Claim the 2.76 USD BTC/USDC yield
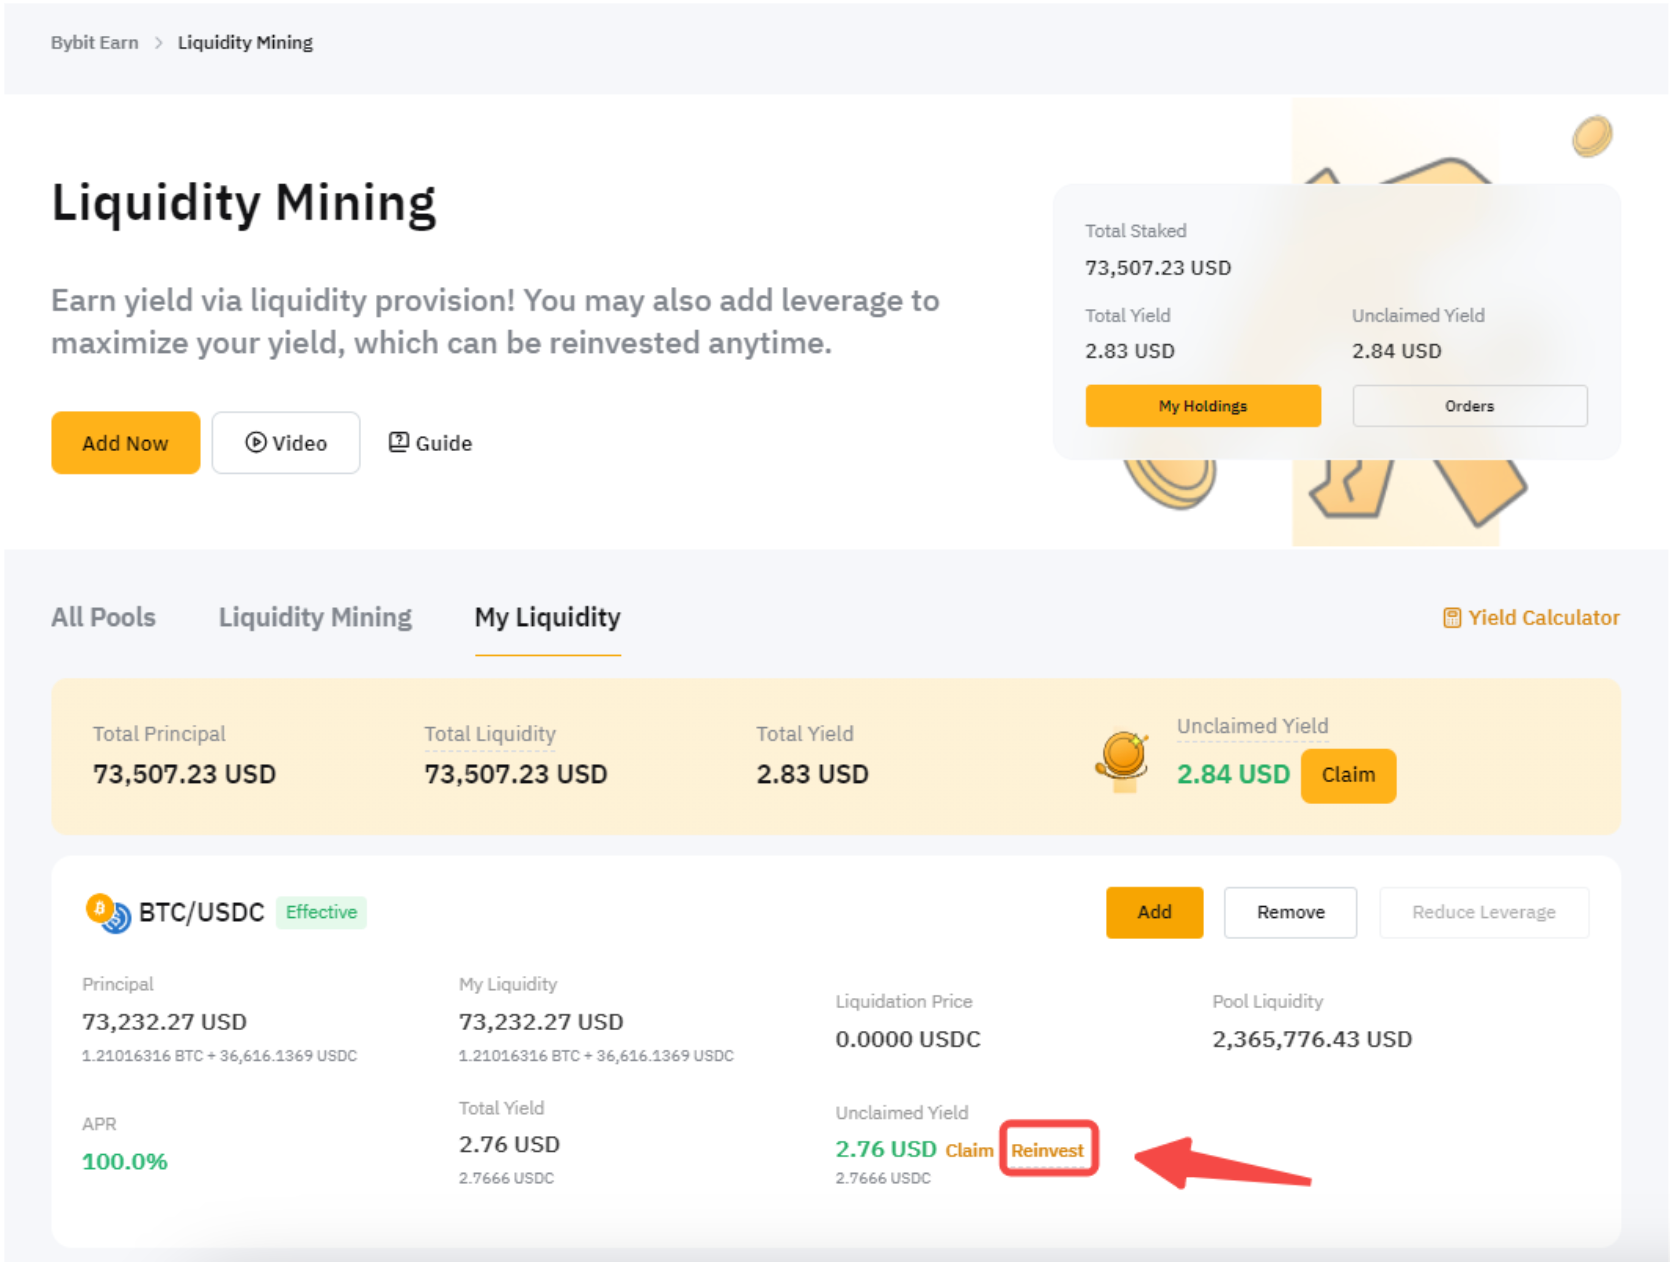 click(969, 1150)
